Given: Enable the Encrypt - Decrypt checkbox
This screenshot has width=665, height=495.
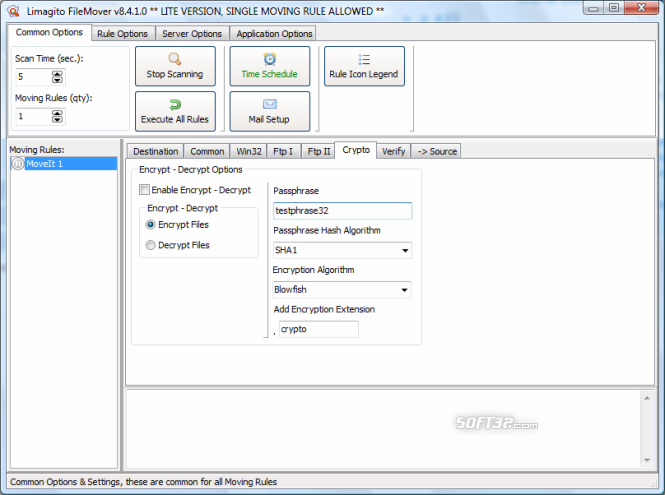Looking at the screenshot, I should point(144,190).
